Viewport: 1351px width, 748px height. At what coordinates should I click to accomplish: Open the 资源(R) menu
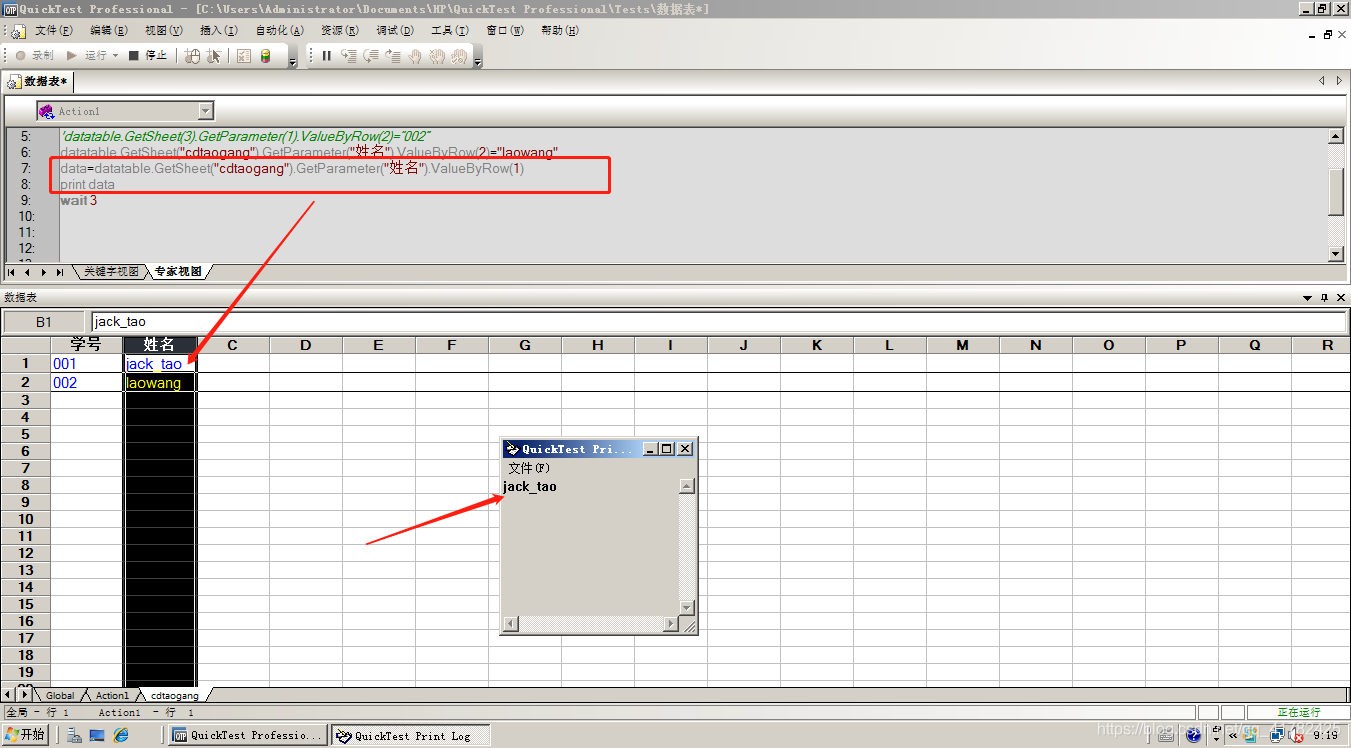point(340,31)
